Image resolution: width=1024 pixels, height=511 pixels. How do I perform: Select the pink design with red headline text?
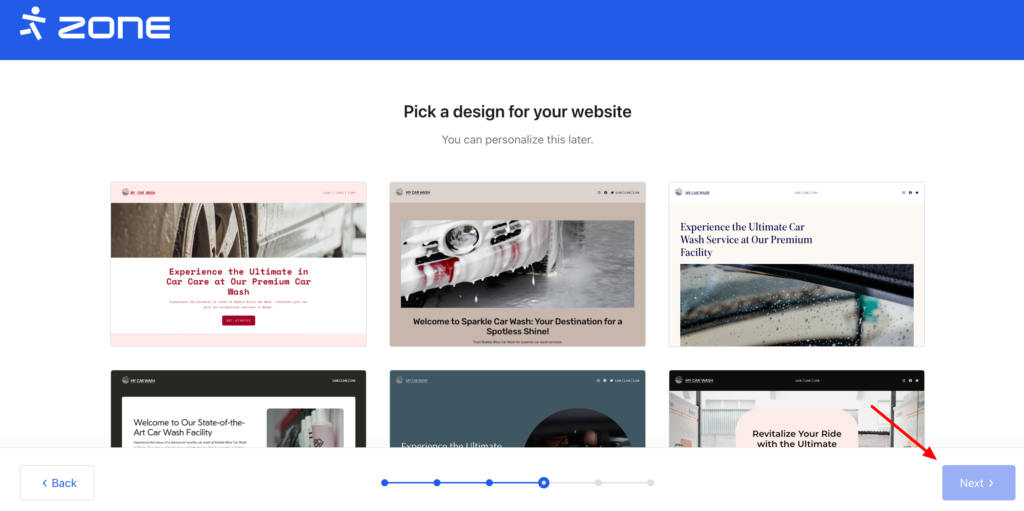(238, 264)
